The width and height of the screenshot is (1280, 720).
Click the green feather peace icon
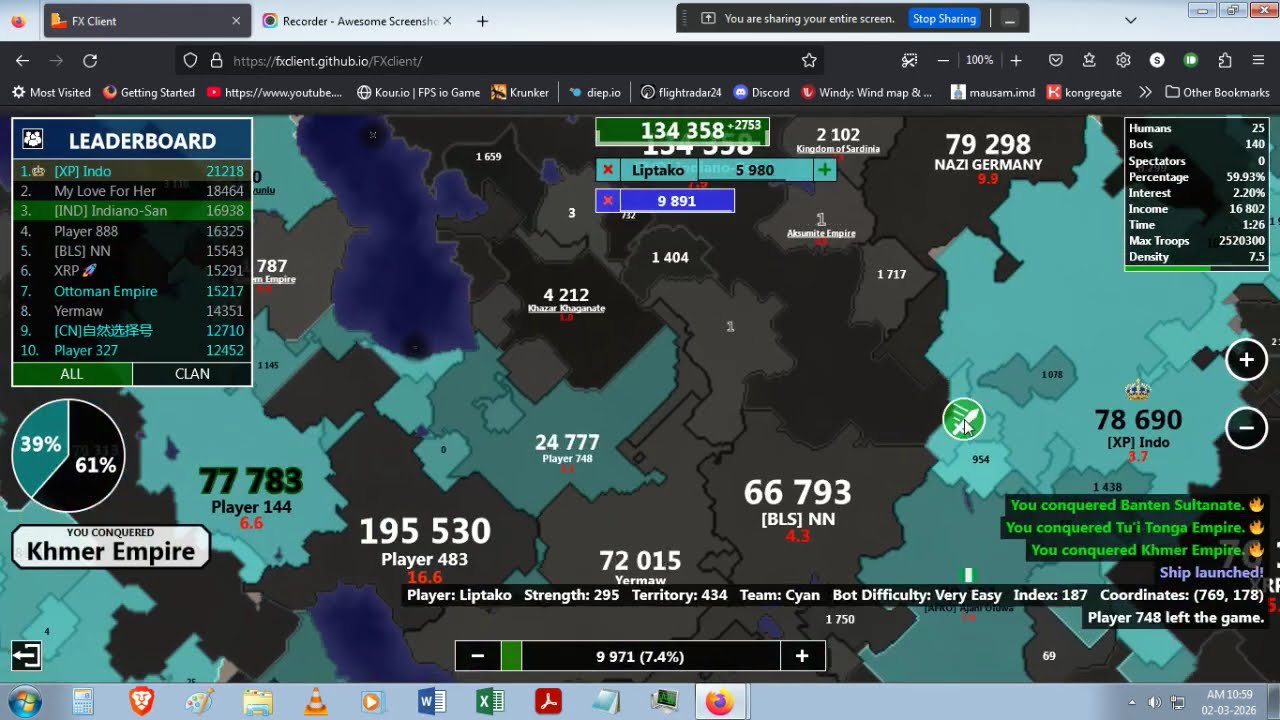coord(964,420)
